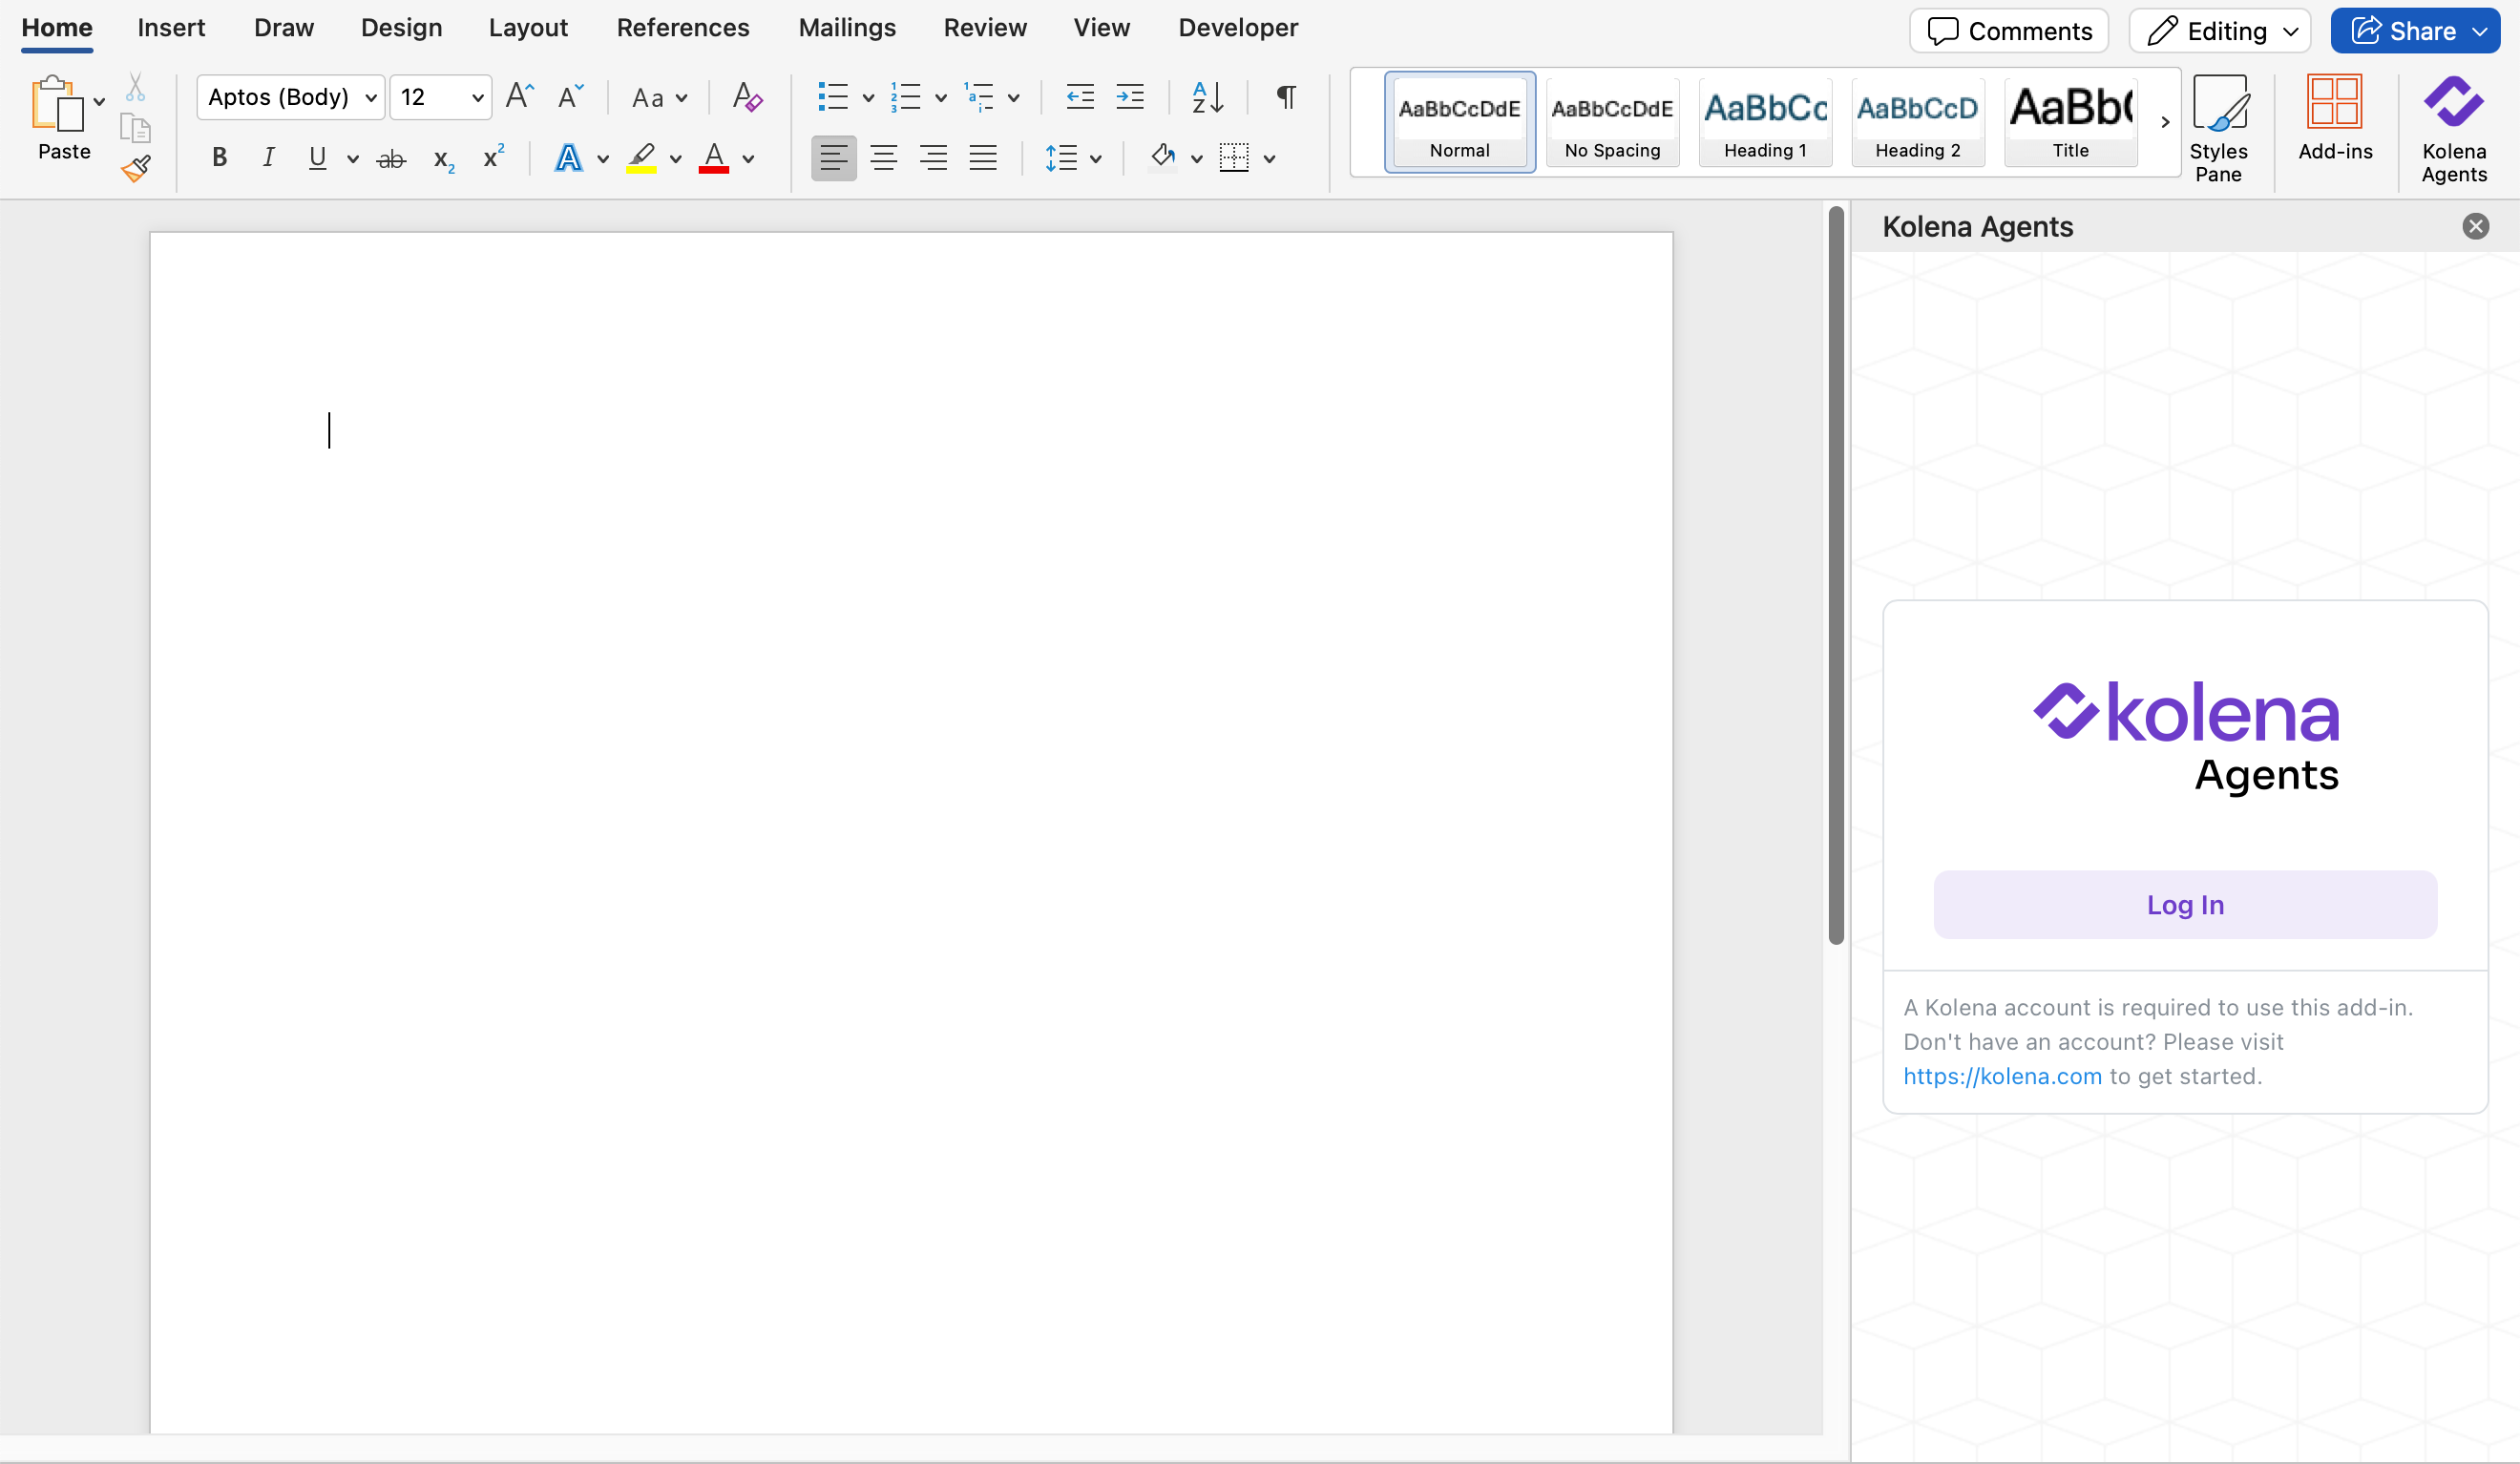Viewport: 2520px width, 1464px height.
Task: Click the Increase Indent icon
Action: pyautogui.click(x=1130, y=97)
